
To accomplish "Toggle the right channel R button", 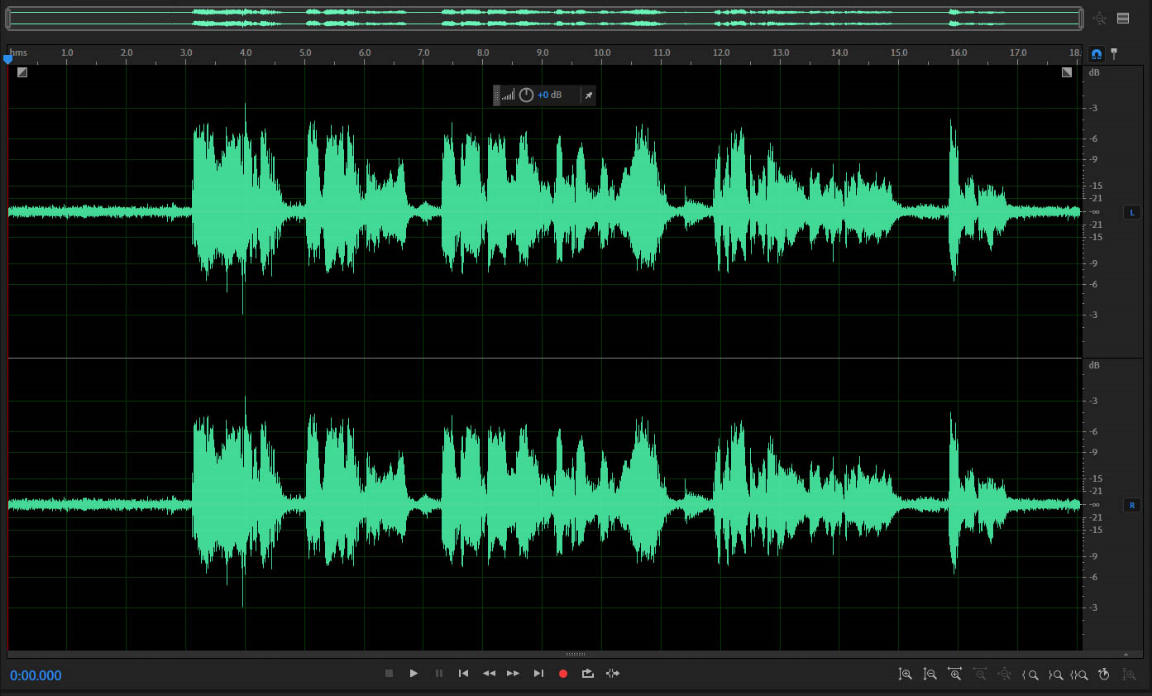I will pos(1131,505).
